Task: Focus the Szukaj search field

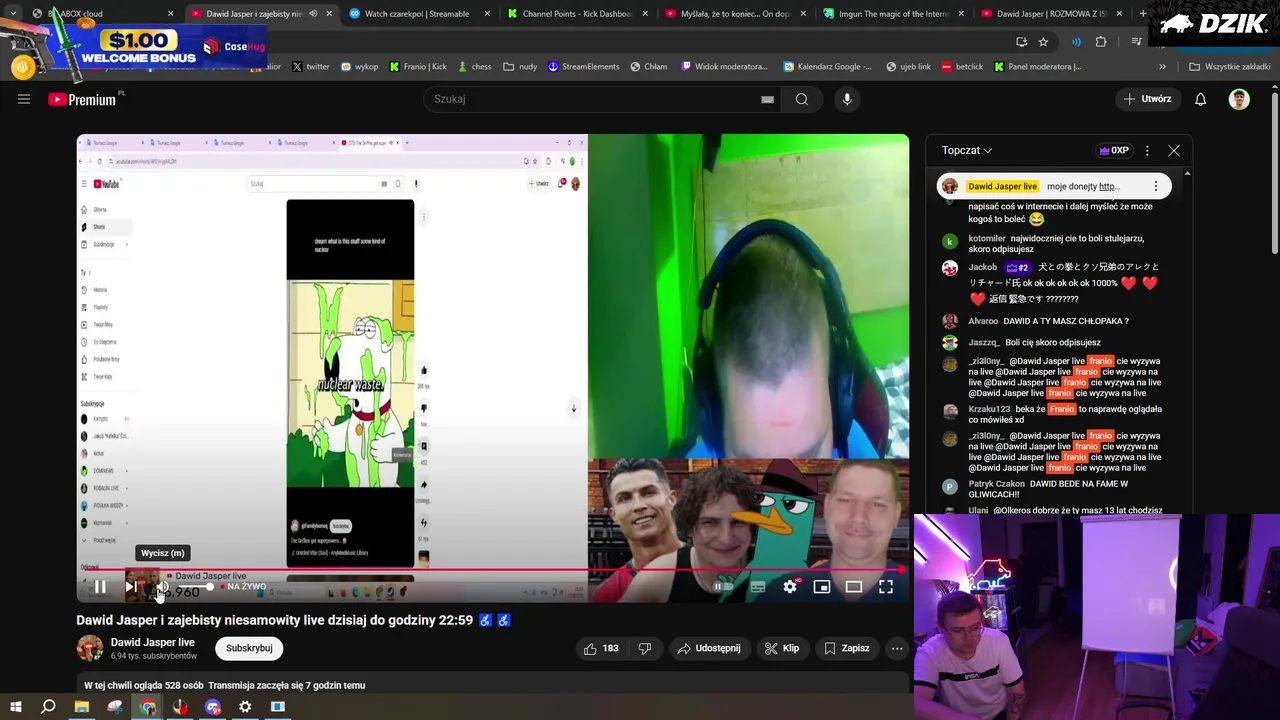Action: (x=592, y=99)
